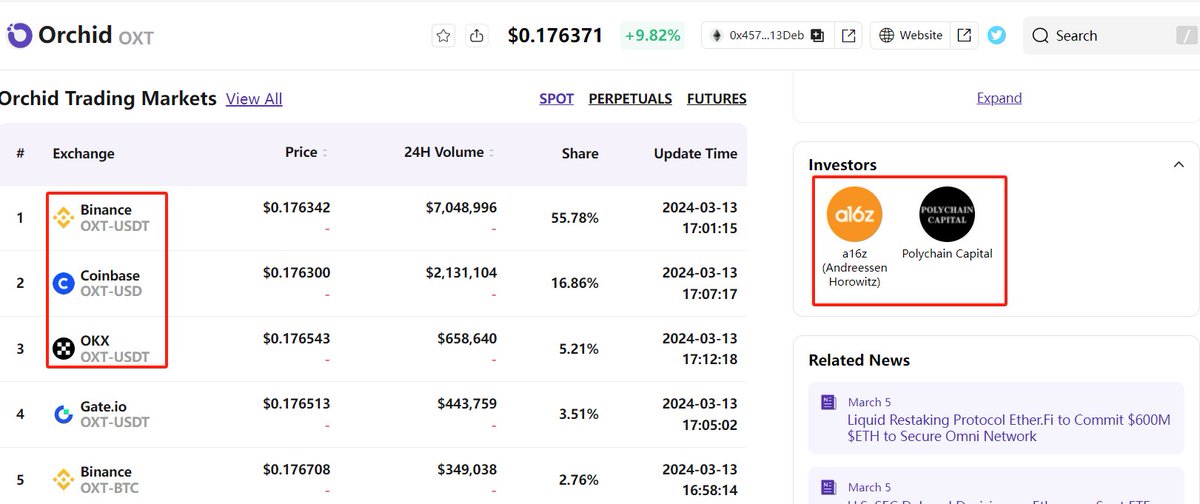
Task: Click the Binance logo in OXT-BTC row
Action: [63, 480]
